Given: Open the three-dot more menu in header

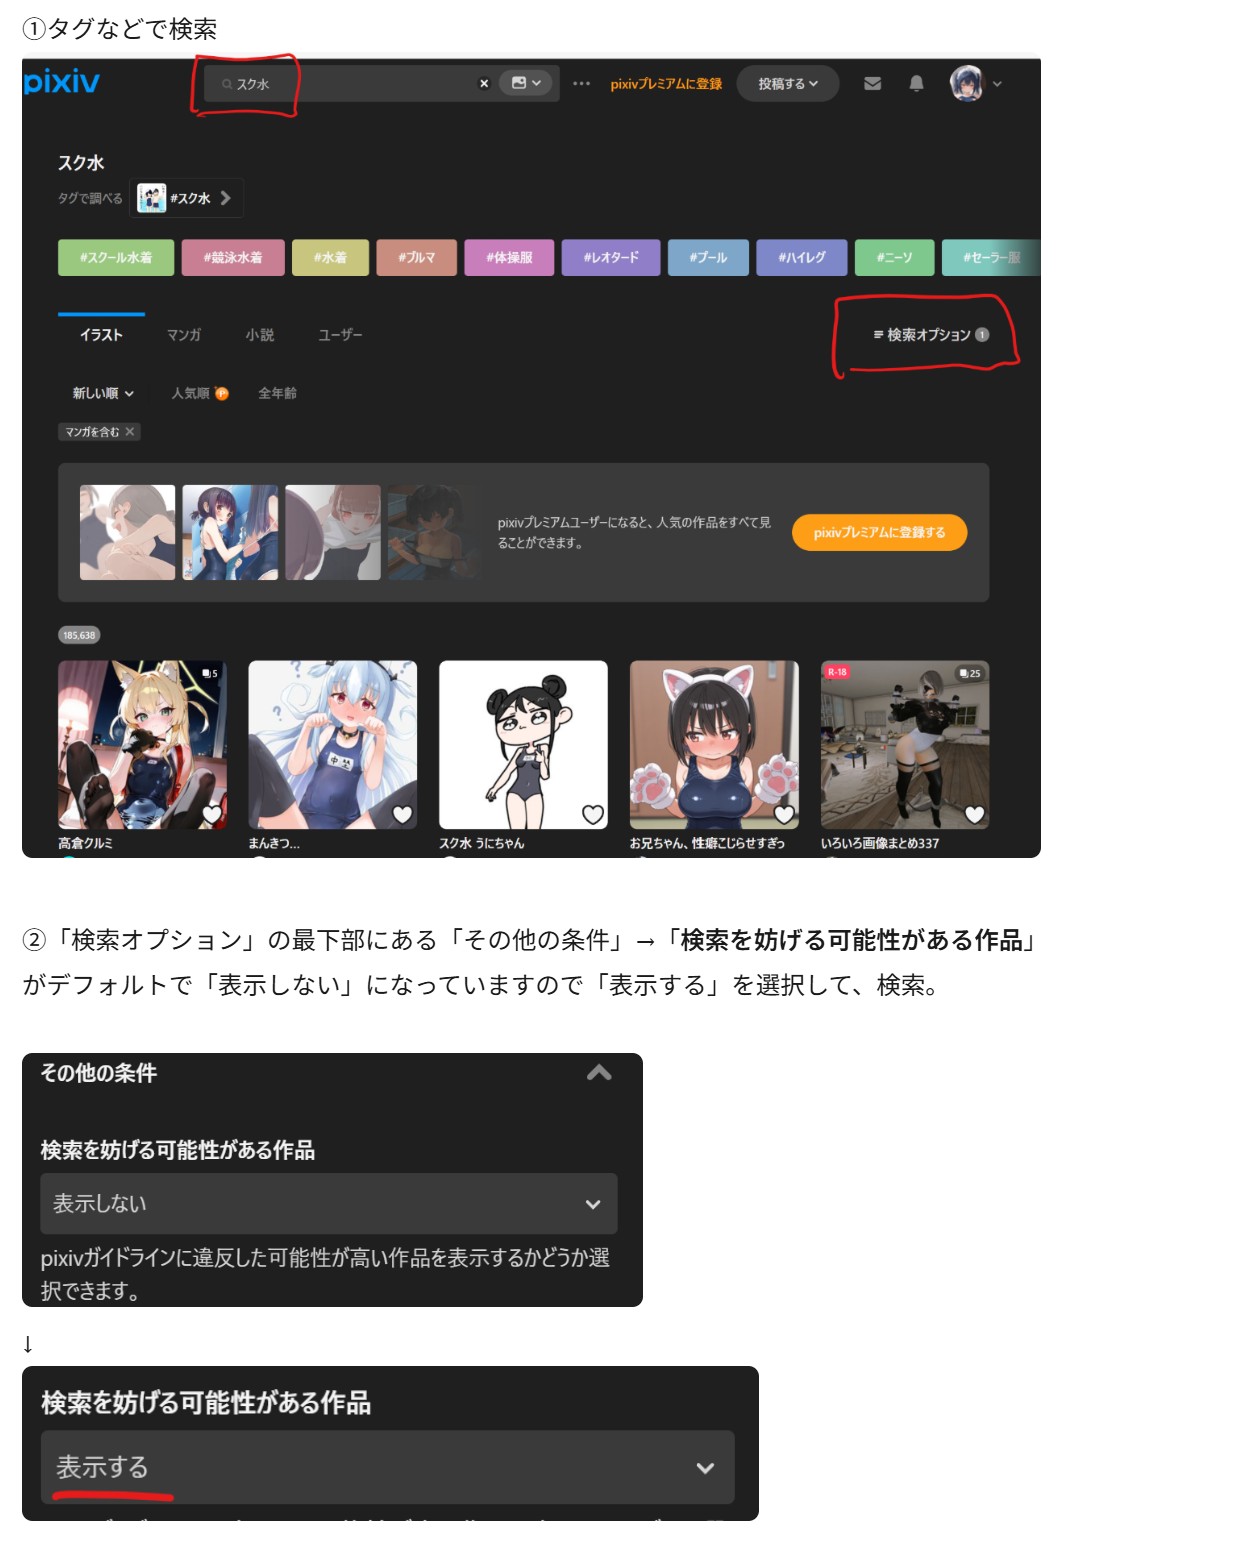Looking at the screenshot, I should (581, 84).
